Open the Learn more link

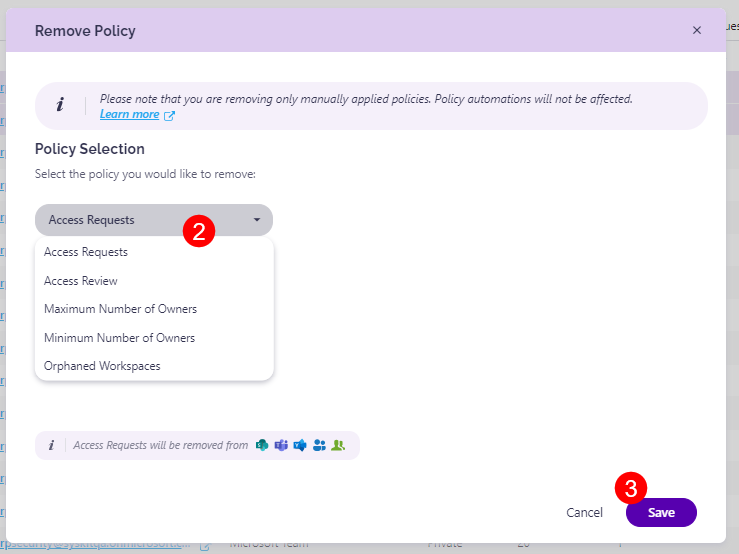pos(129,115)
